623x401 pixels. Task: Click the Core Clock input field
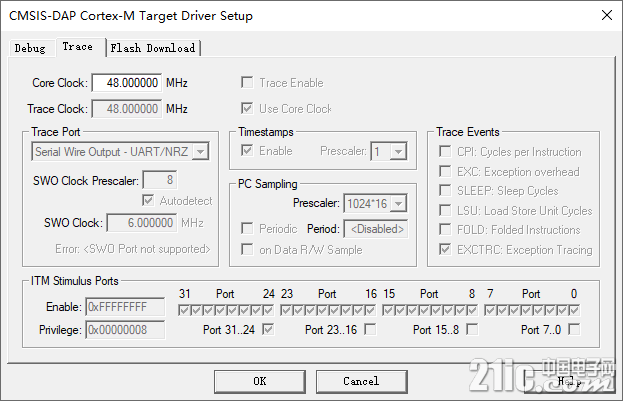127,83
